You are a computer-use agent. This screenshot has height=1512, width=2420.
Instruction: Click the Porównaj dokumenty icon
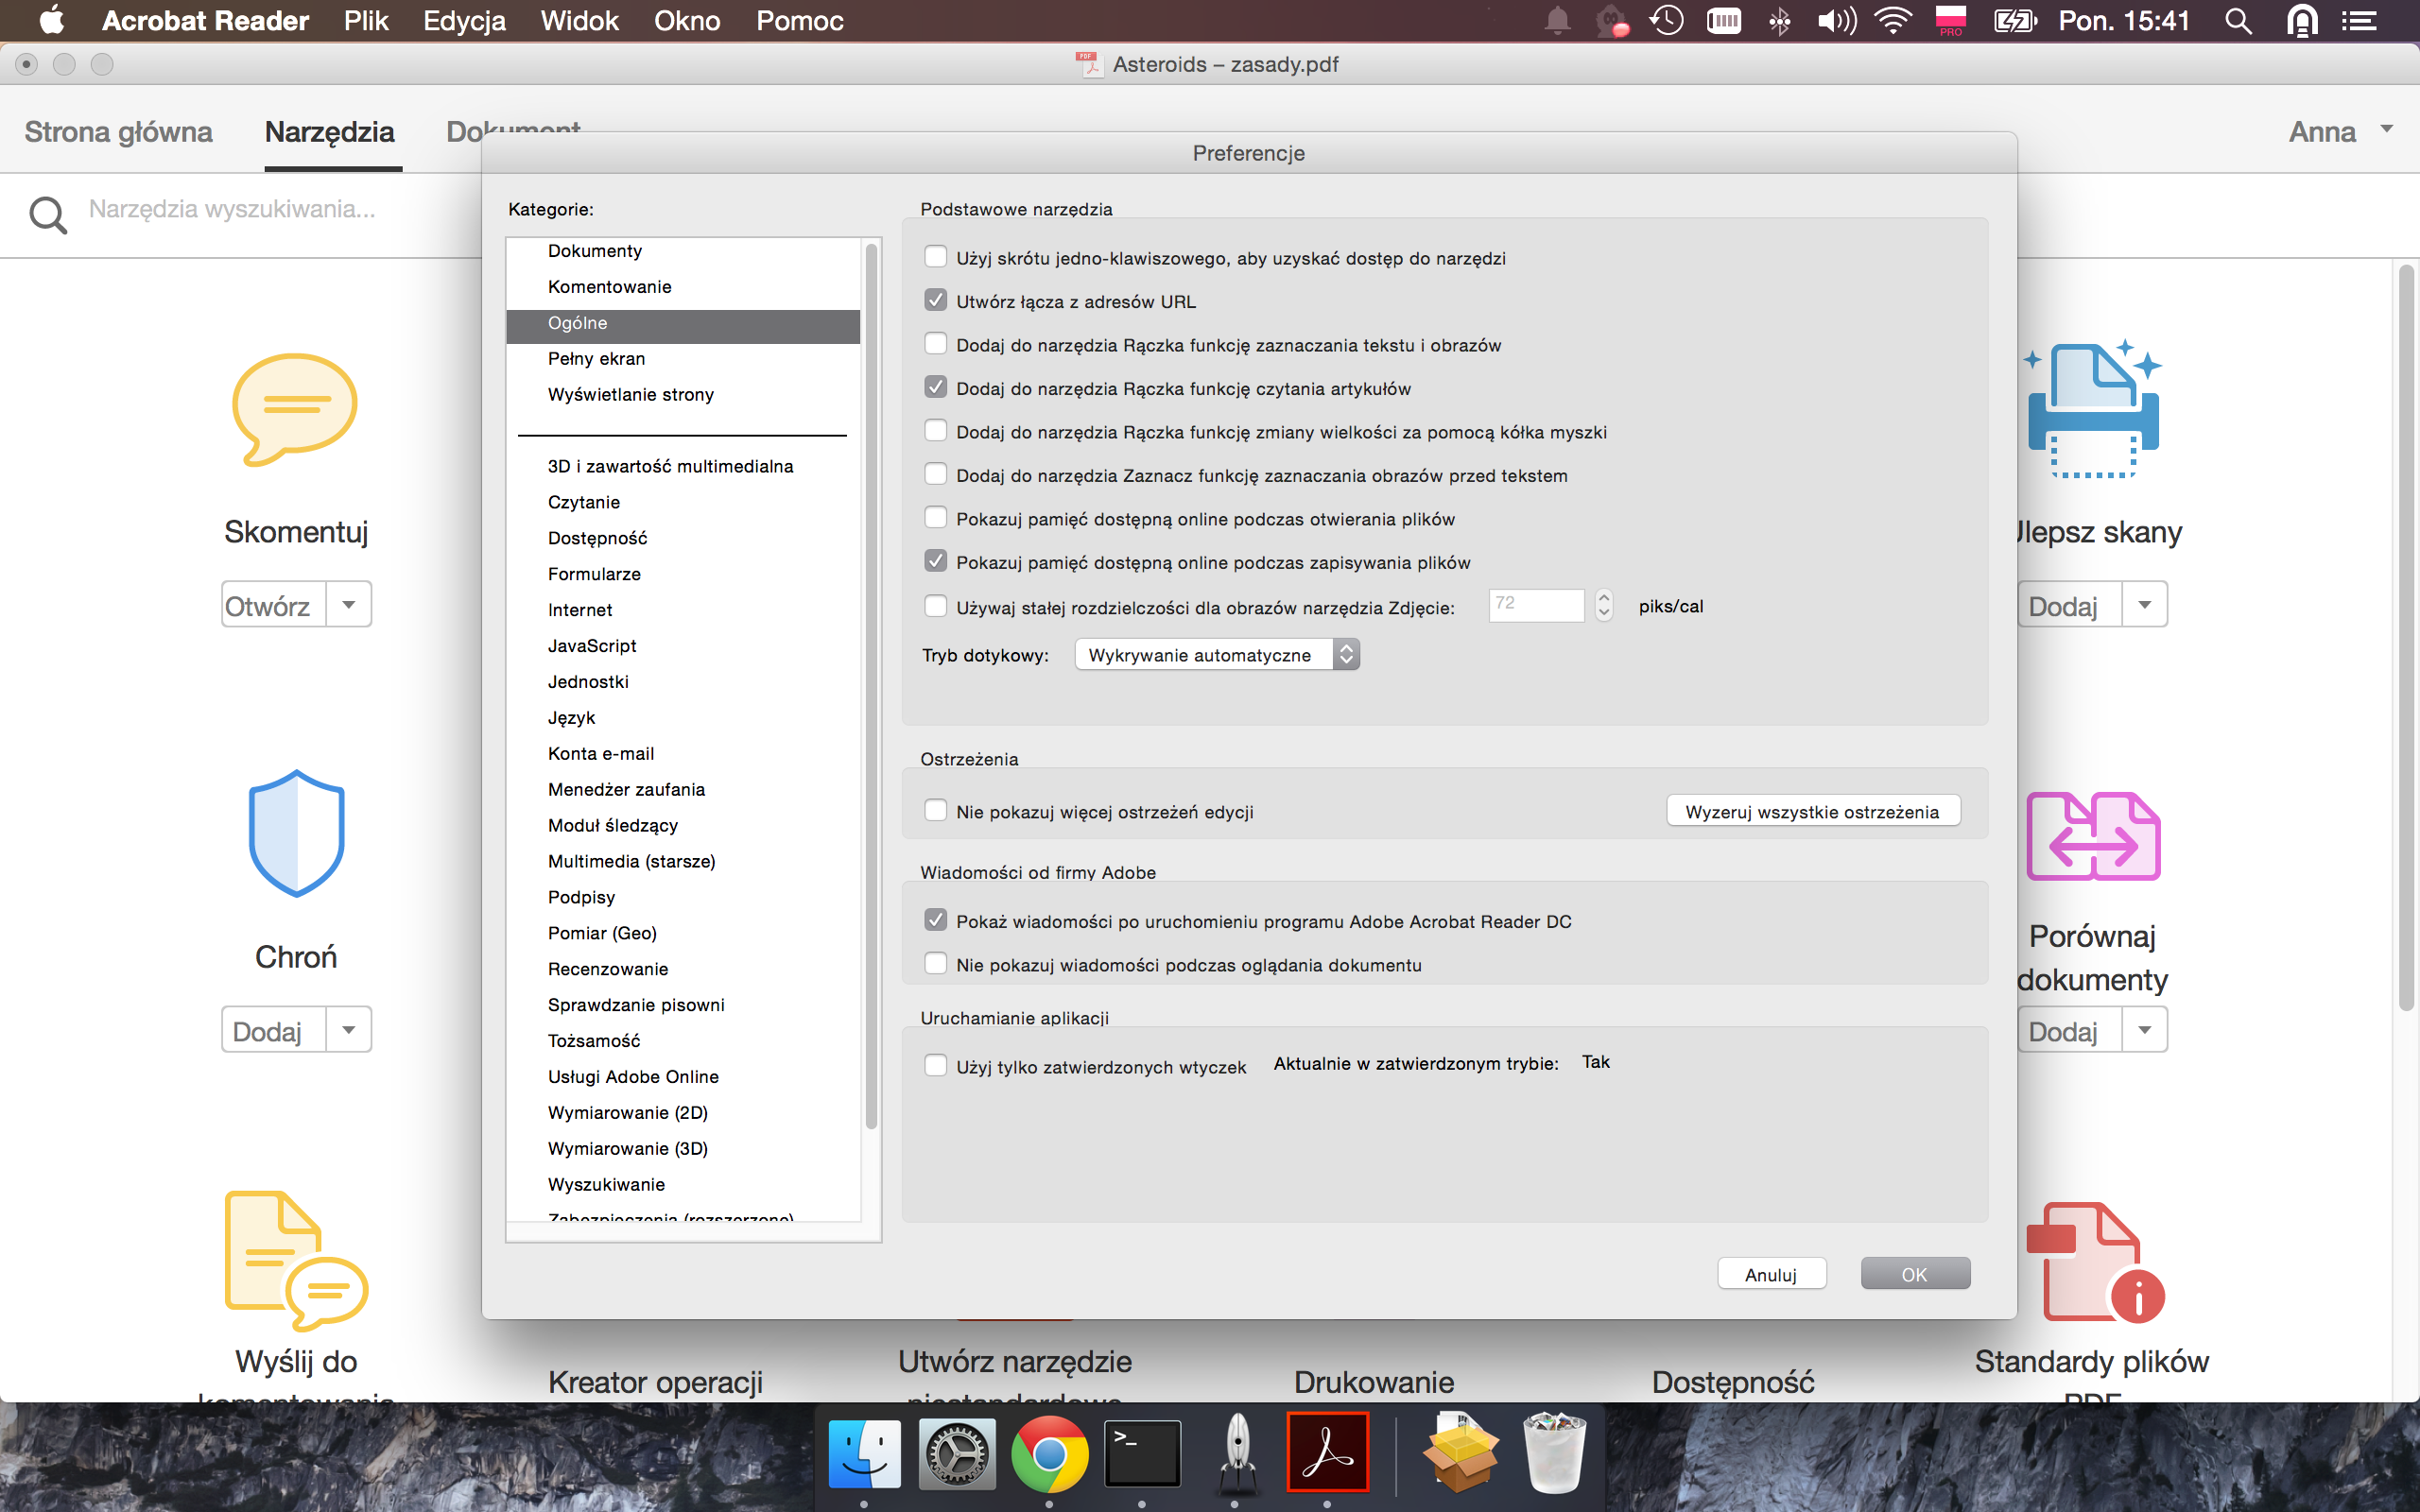pyautogui.click(x=2093, y=836)
